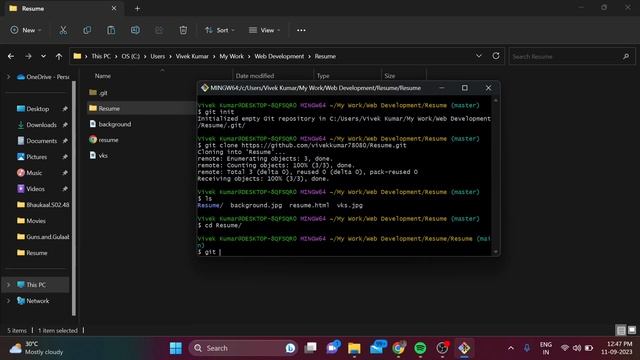Click the terminal vertical scrollbar

tap(496, 176)
